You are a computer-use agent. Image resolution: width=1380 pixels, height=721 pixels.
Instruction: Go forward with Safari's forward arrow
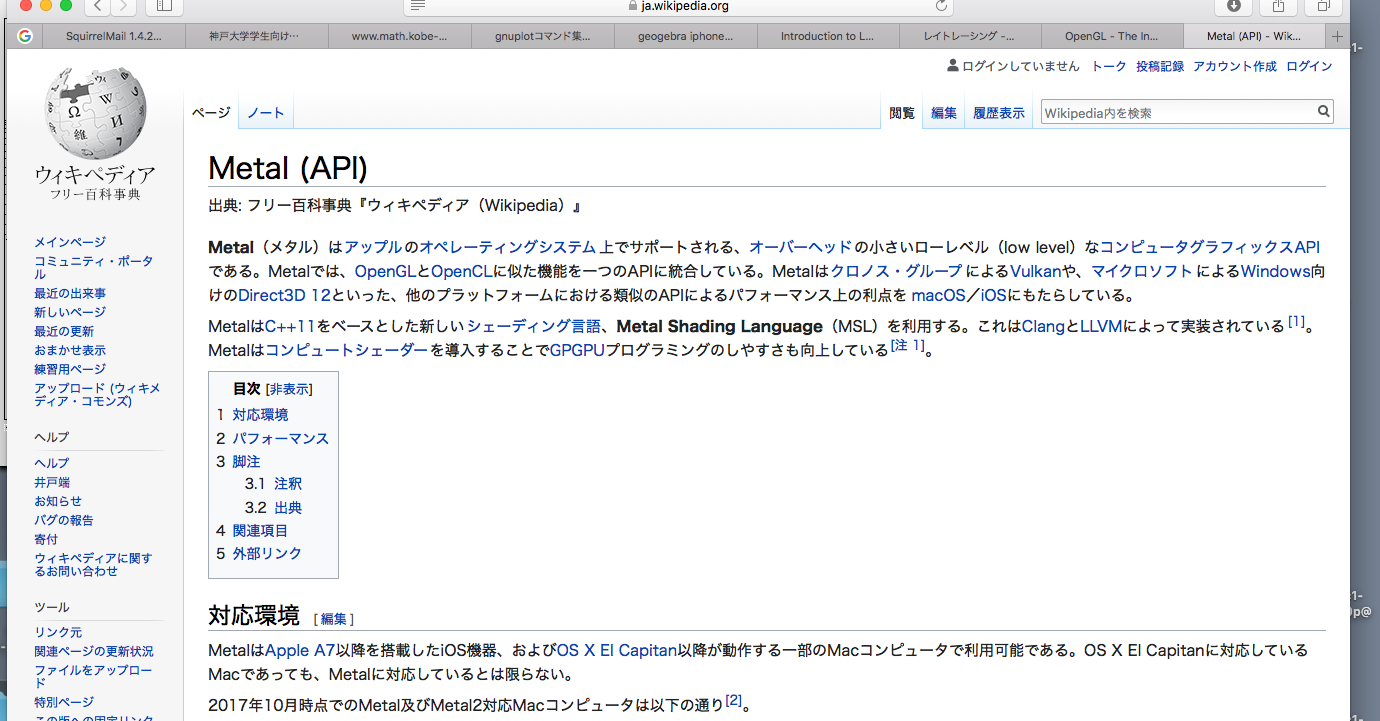pyautogui.click(x=124, y=6)
